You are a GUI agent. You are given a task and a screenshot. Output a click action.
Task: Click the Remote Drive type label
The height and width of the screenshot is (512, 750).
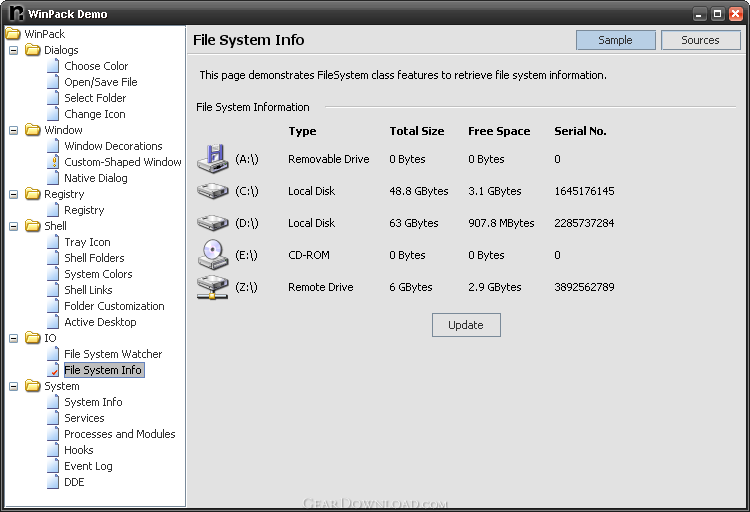tap(320, 287)
